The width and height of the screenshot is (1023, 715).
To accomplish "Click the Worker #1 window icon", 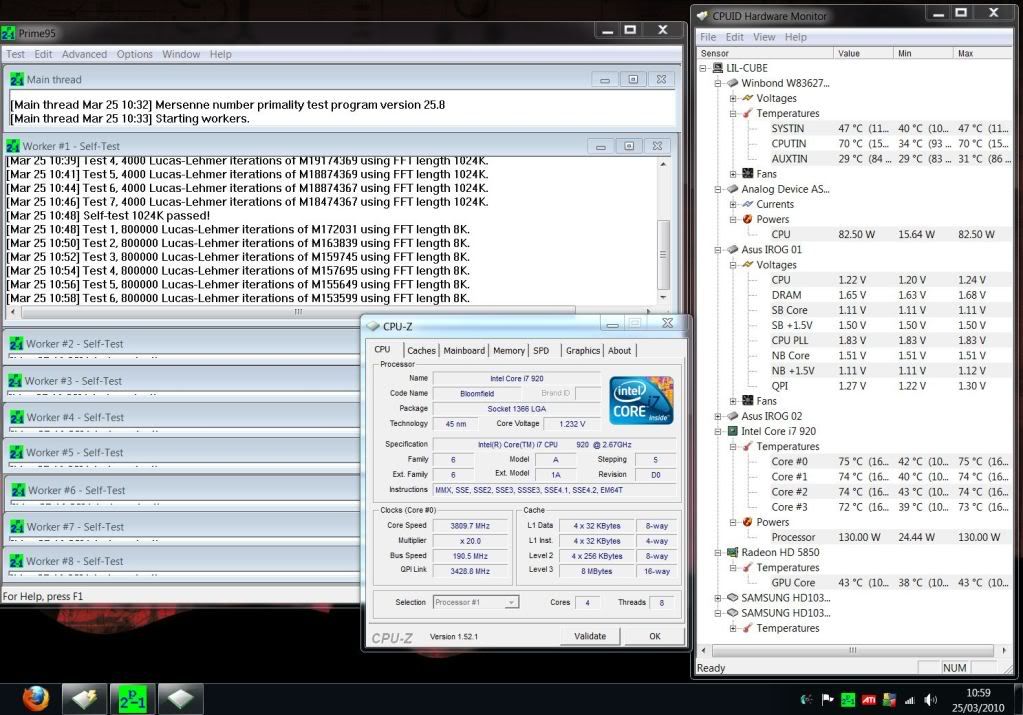I will coord(12,146).
